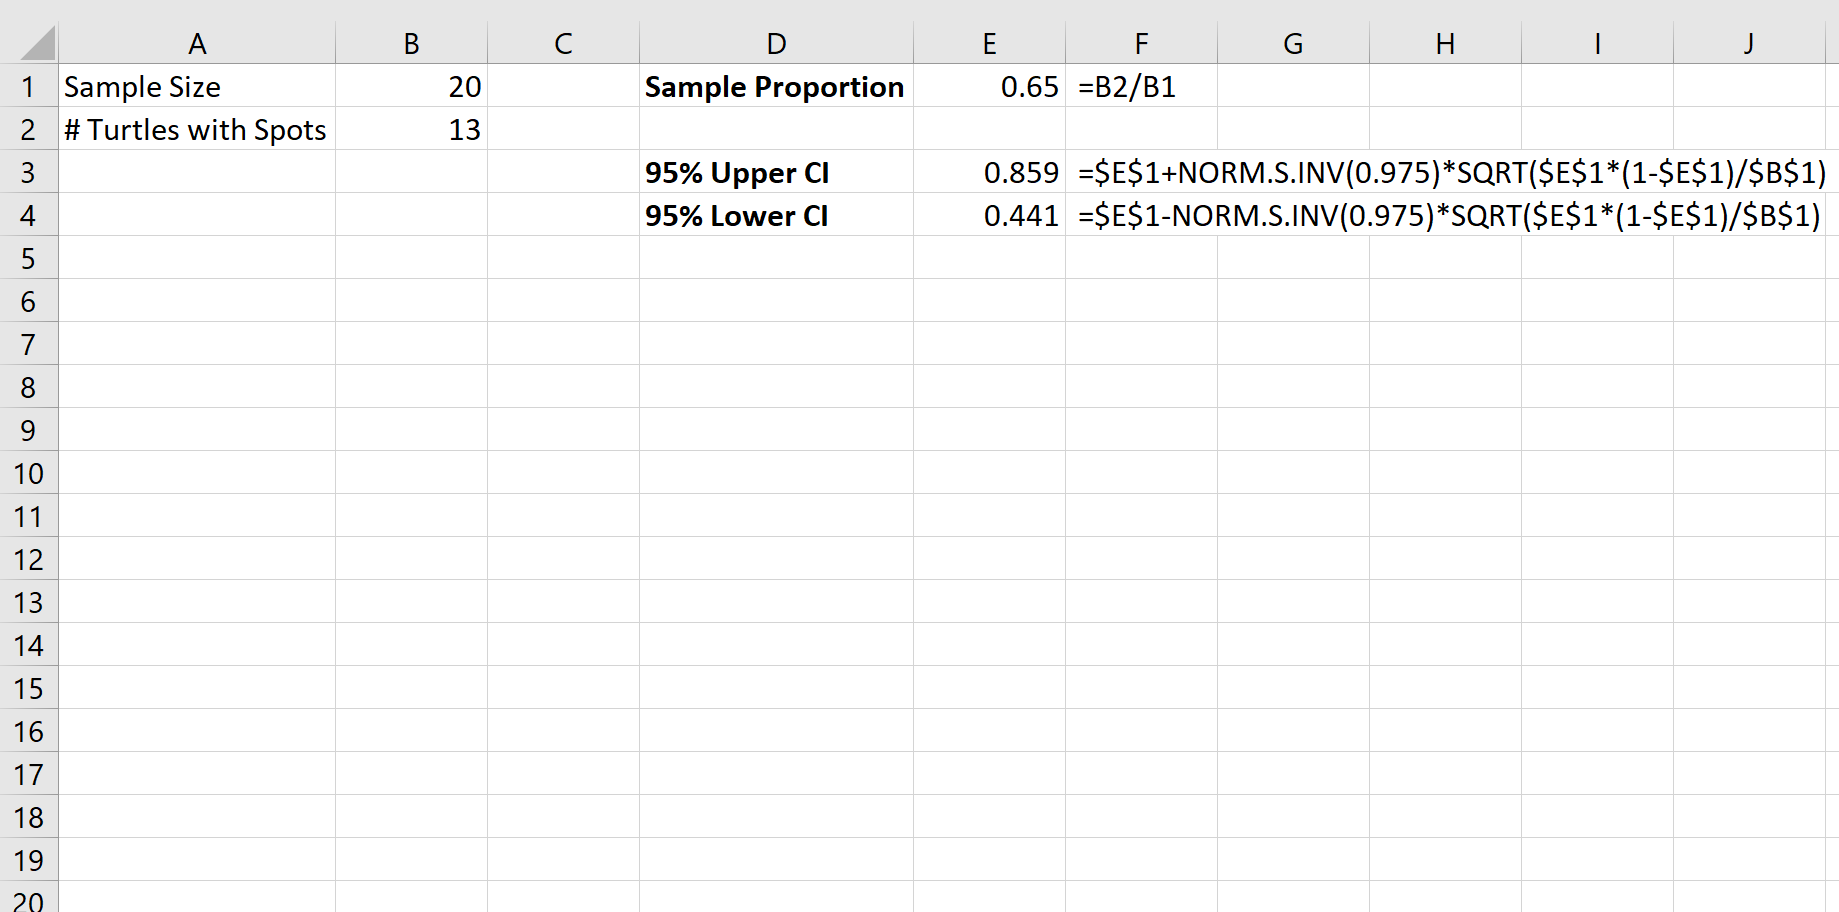This screenshot has width=1839, height=912.
Task: Select the Sample Proportion label cell
Action: 776,87
